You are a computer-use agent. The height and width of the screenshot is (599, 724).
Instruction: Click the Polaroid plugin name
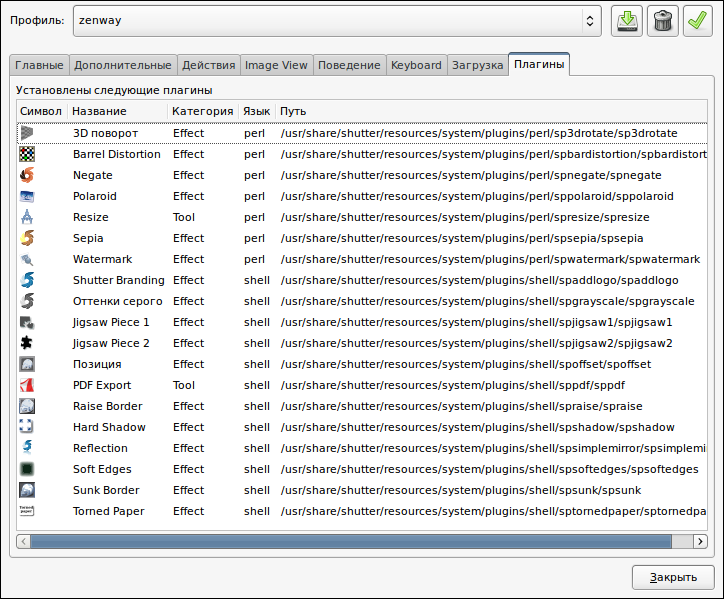[95, 196]
